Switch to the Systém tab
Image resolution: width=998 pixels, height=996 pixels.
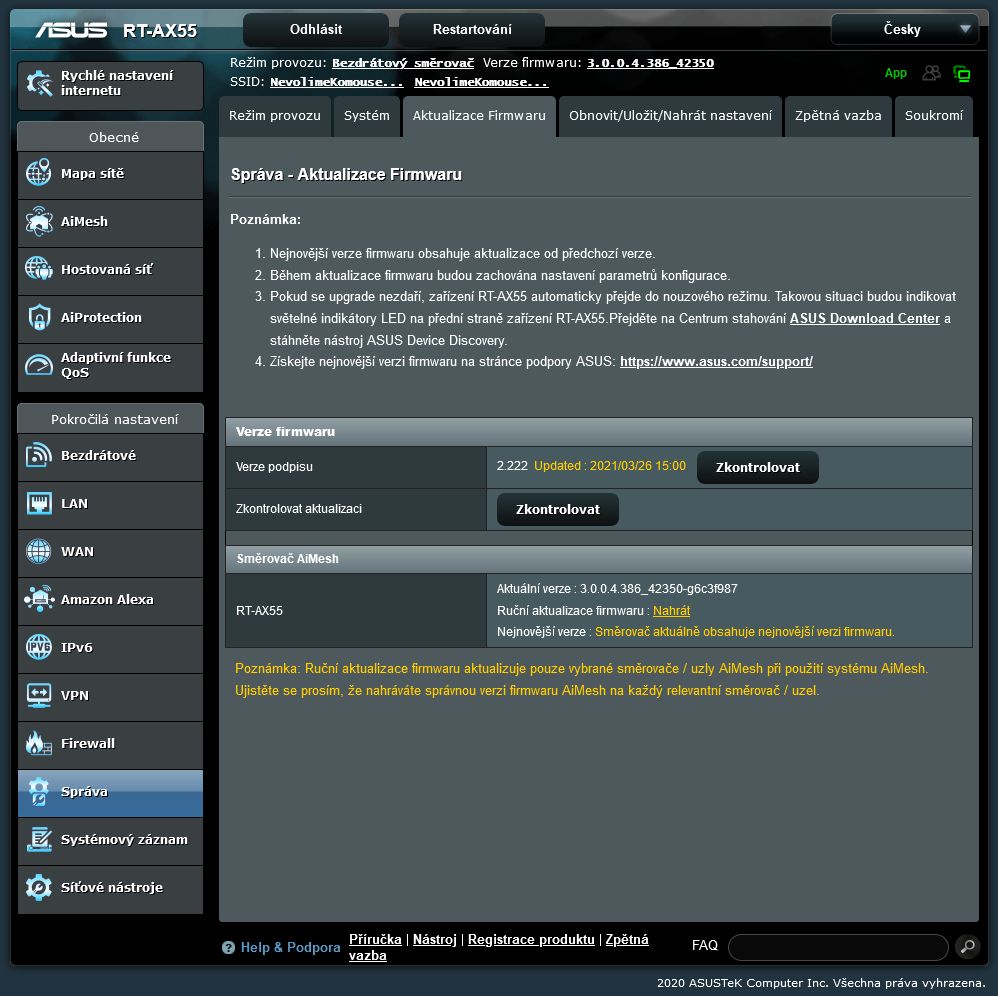(366, 116)
